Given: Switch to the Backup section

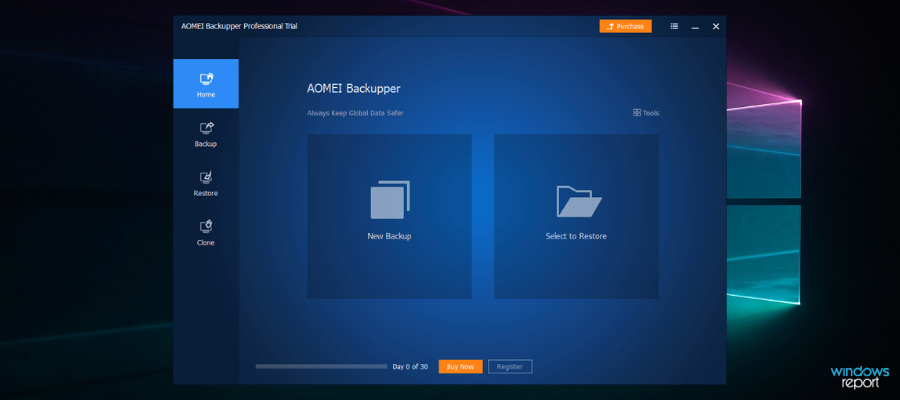Looking at the screenshot, I should point(206,135).
